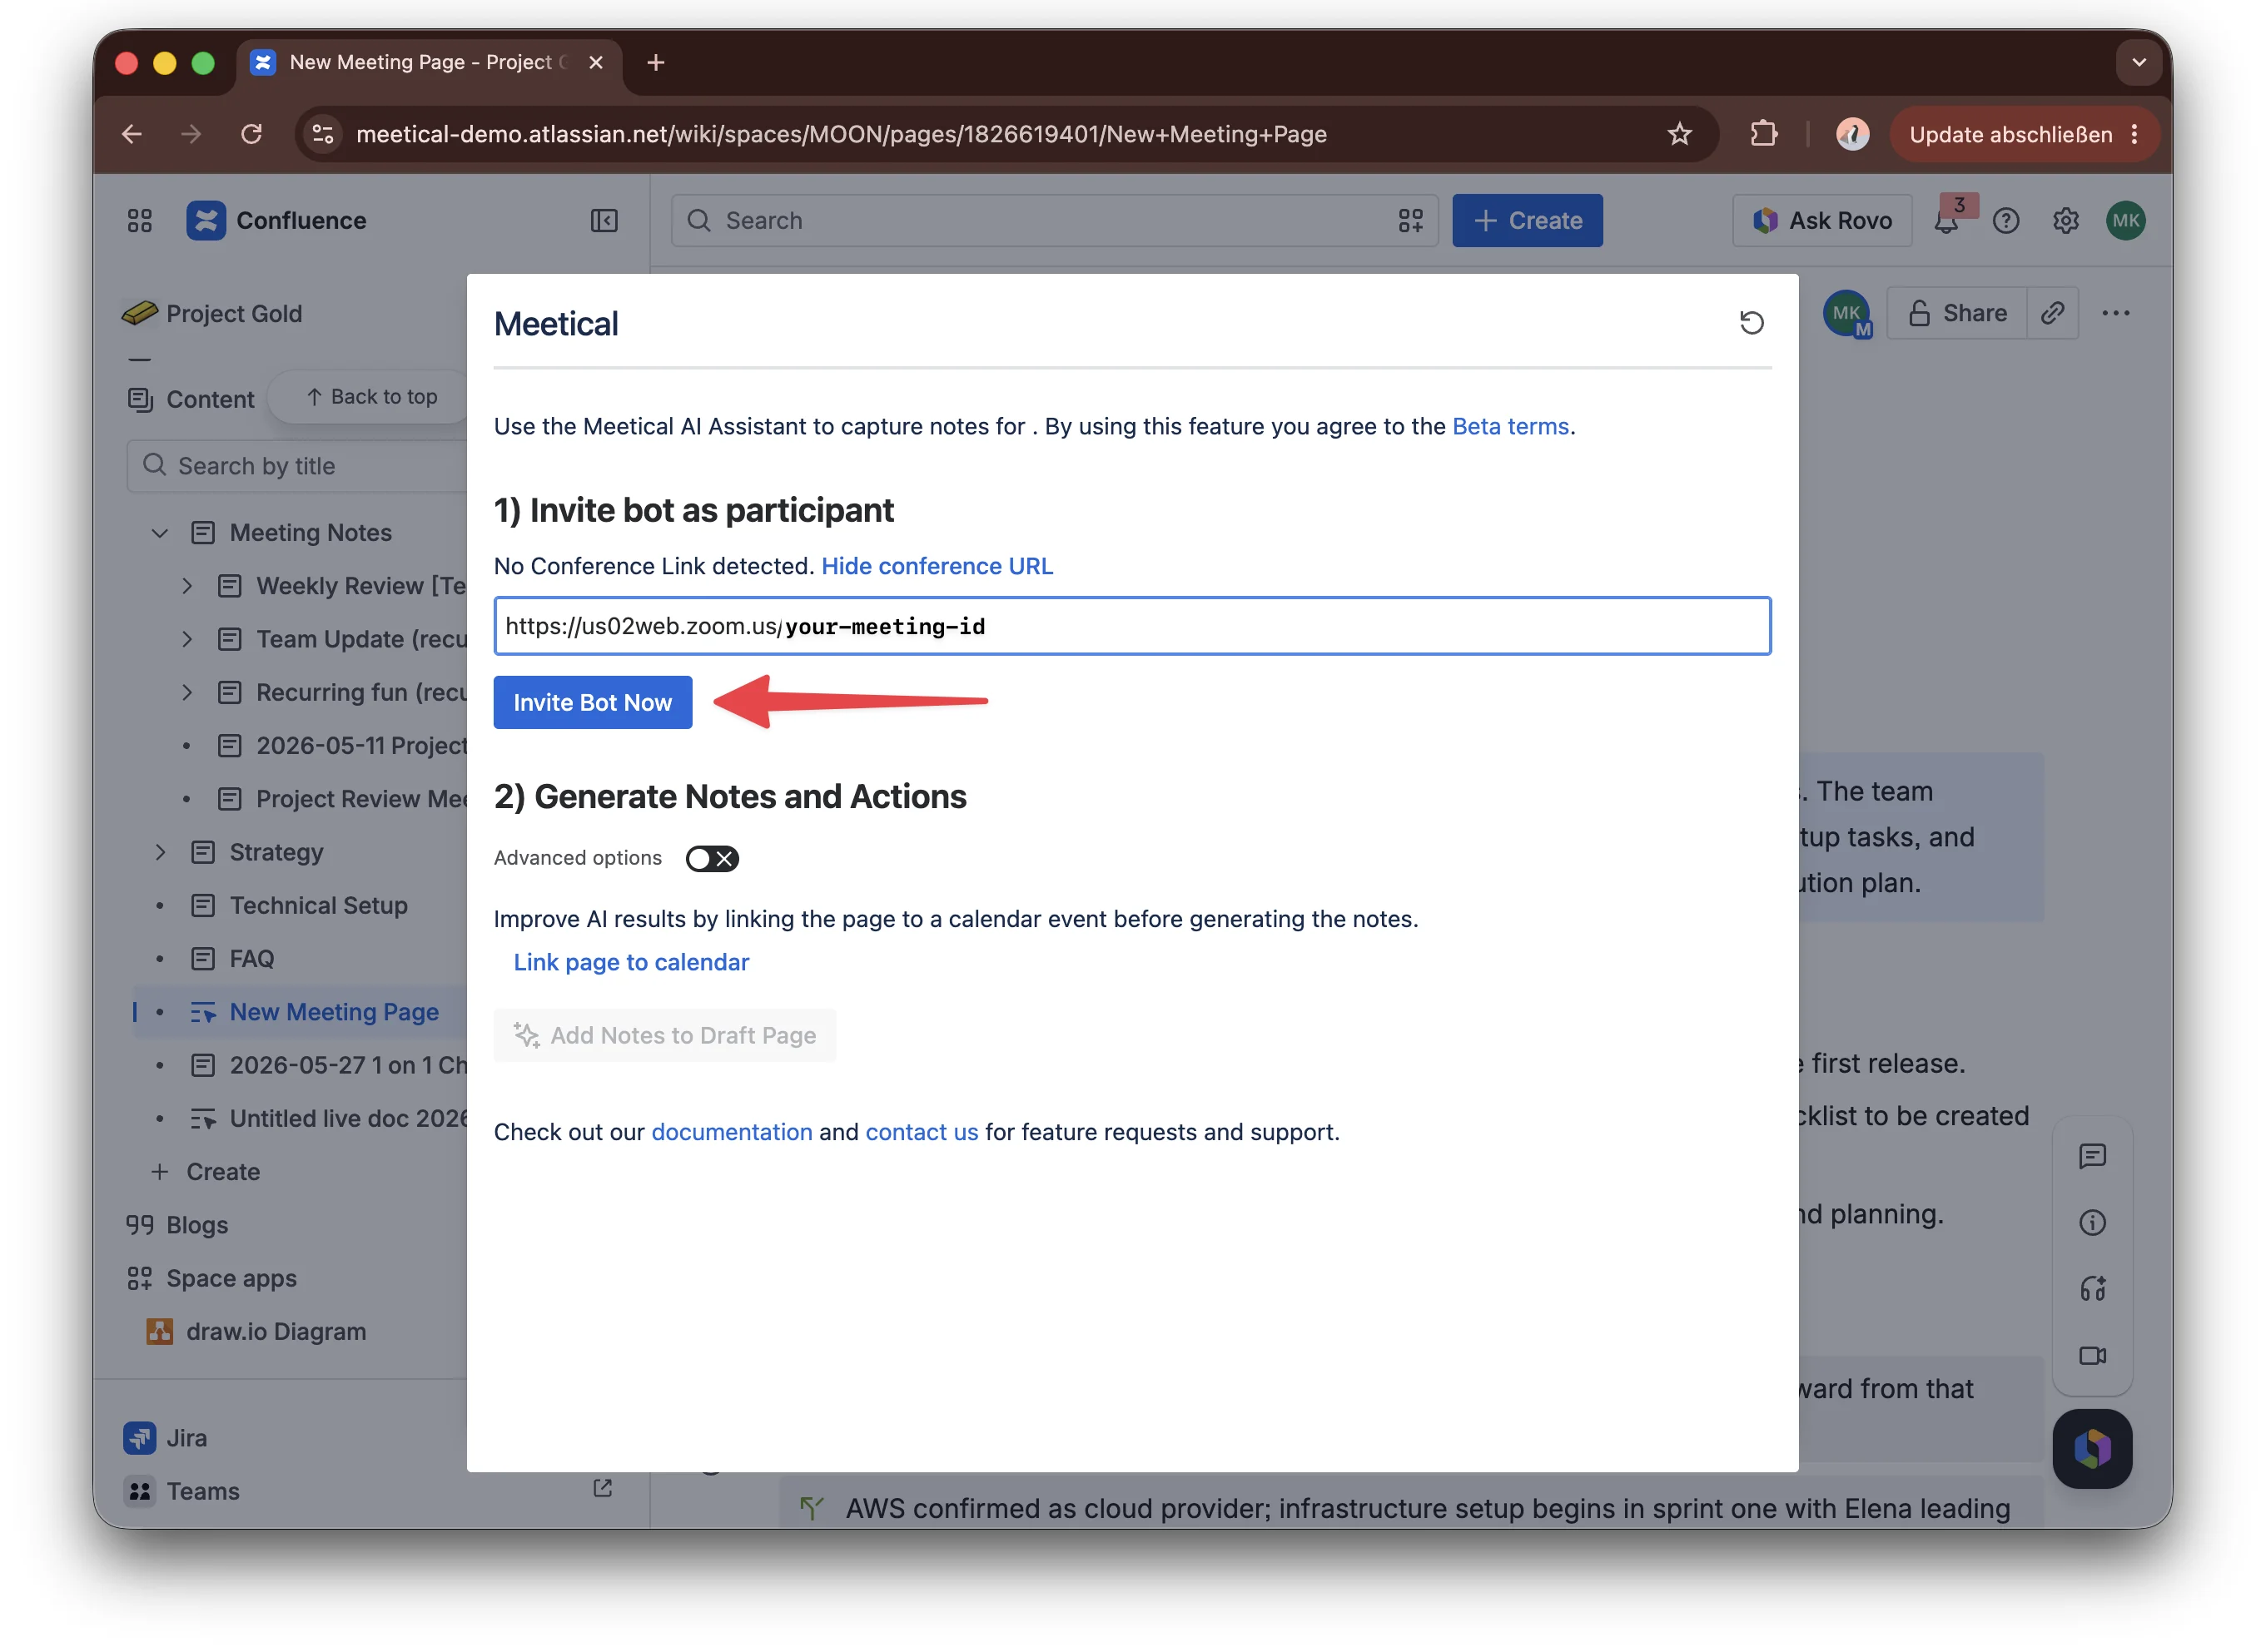The image size is (2266, 1652).
Task: Click the Update abschließen button
Action: [2024, 134]
